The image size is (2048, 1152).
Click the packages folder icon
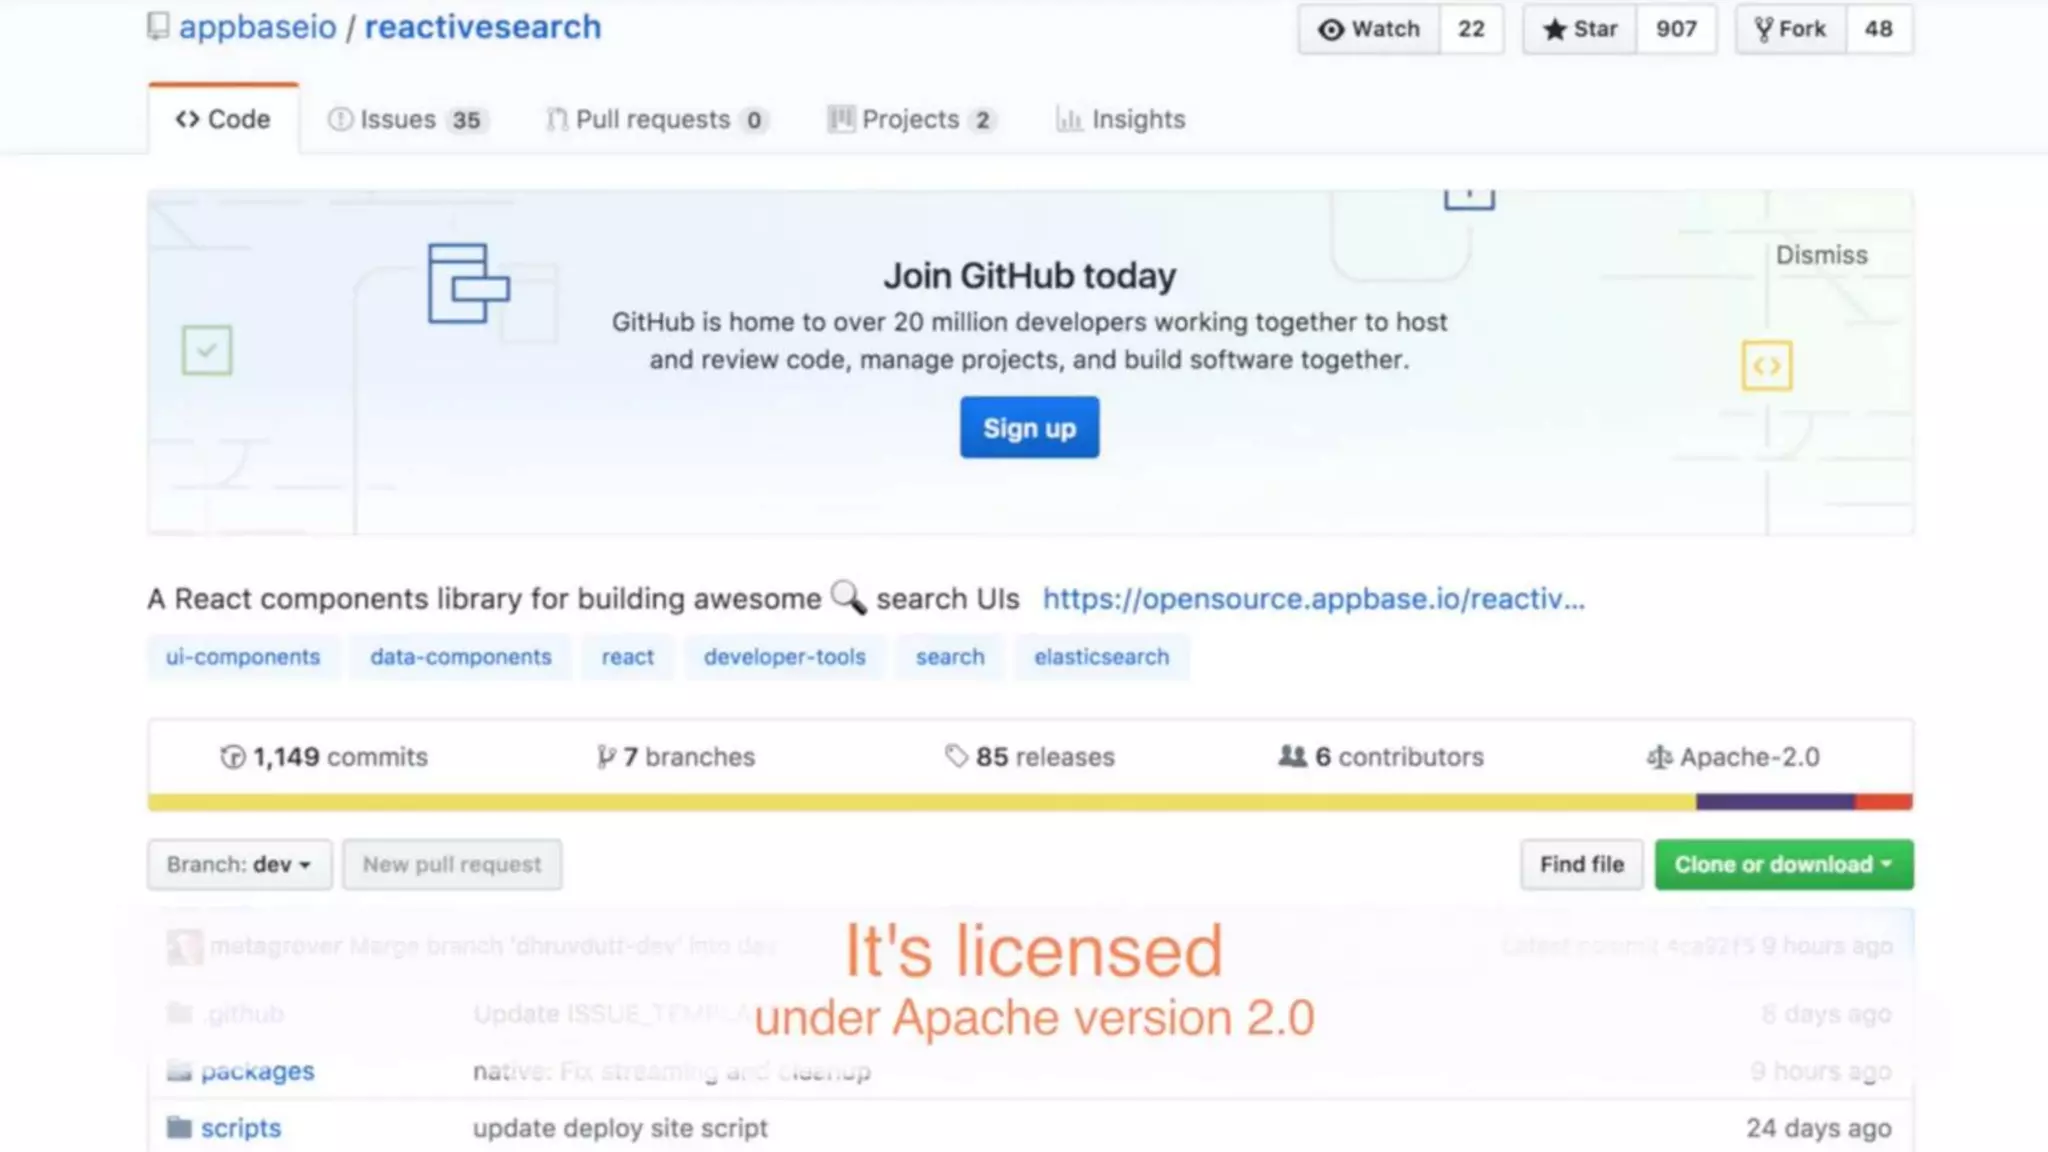[180, 1071]
